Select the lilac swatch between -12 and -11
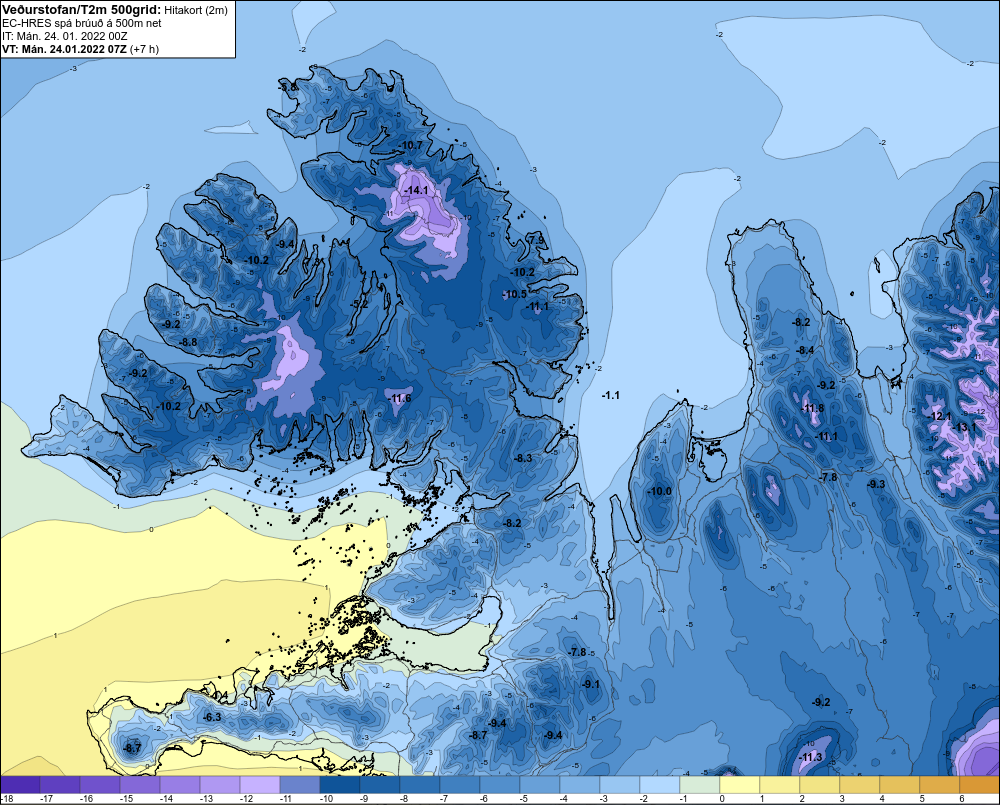This screenshot has width=1000, height=805. click(x=260, y=785)
